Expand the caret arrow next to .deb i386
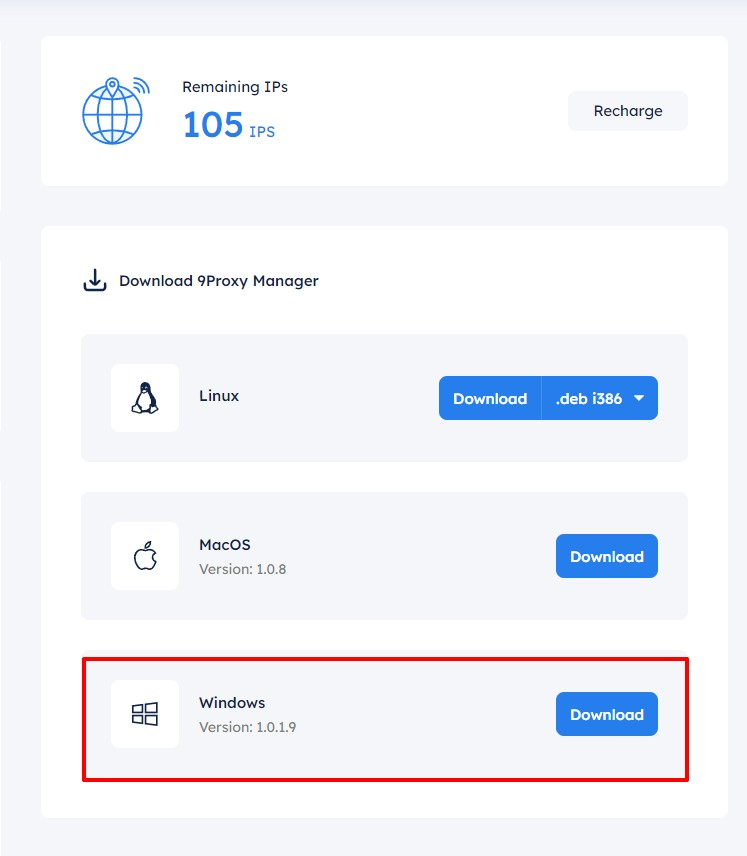 click(x=639, y=398)
